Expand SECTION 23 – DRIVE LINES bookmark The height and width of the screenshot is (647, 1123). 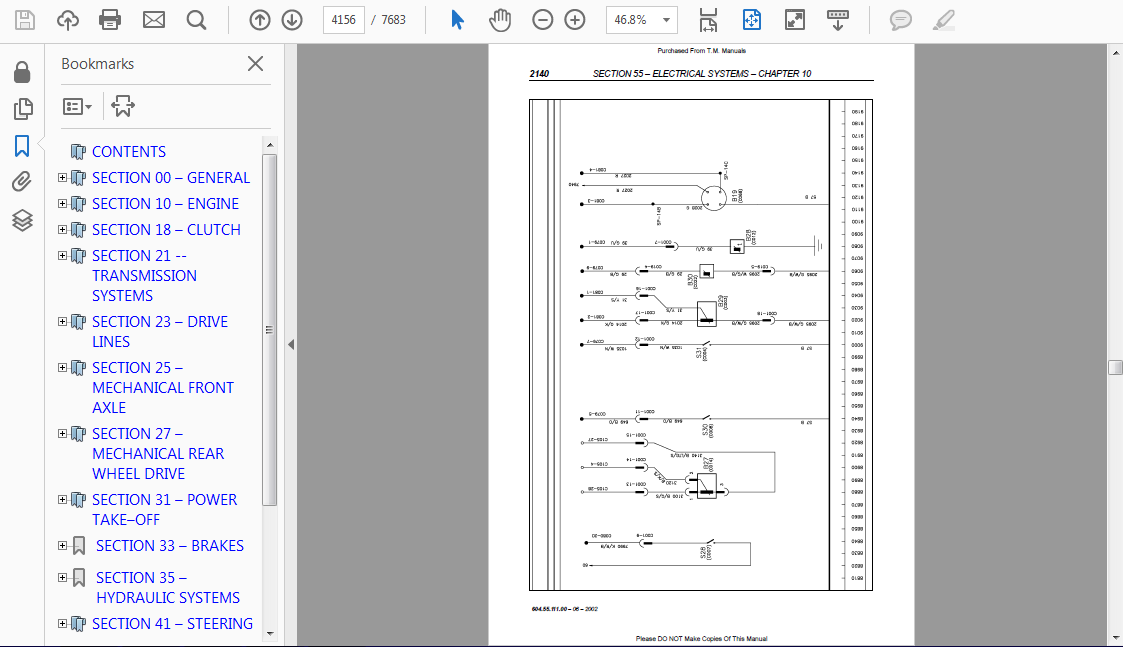pyautogui.click(x=62, y=322)
